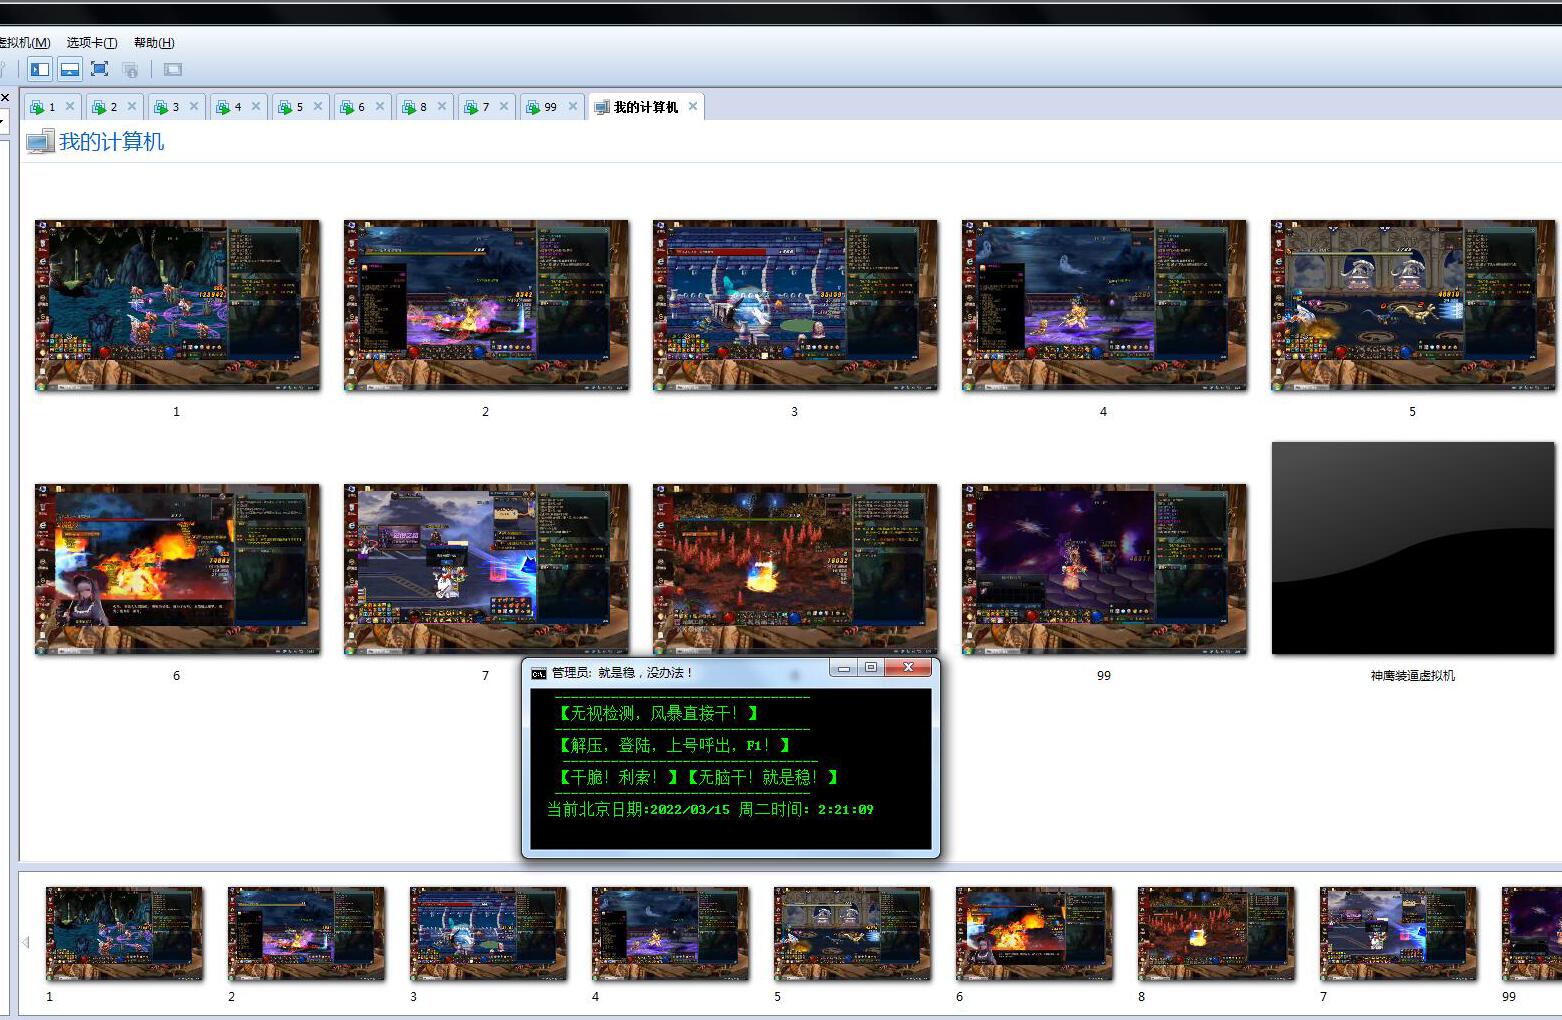
Task: Close VM tab 3
Action: 194,106
